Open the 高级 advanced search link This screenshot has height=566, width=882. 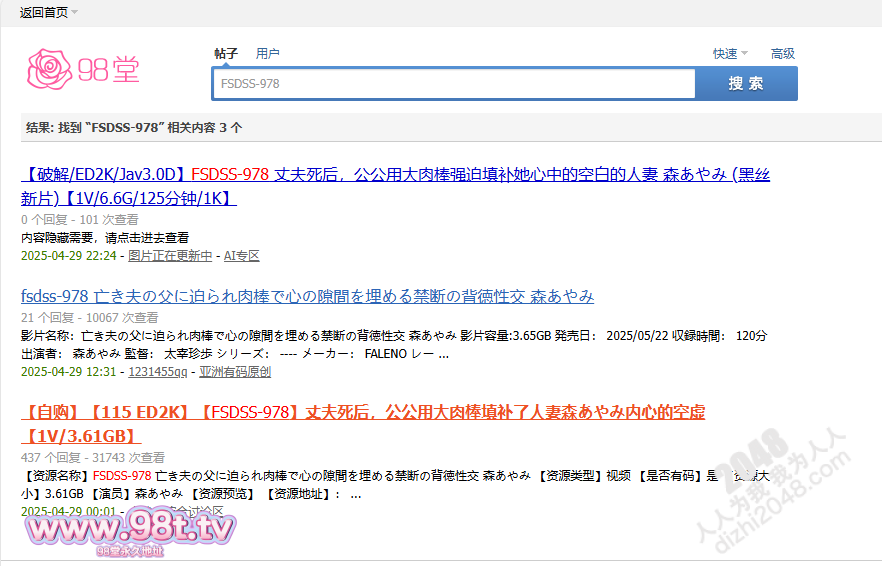tap(782, 54)
